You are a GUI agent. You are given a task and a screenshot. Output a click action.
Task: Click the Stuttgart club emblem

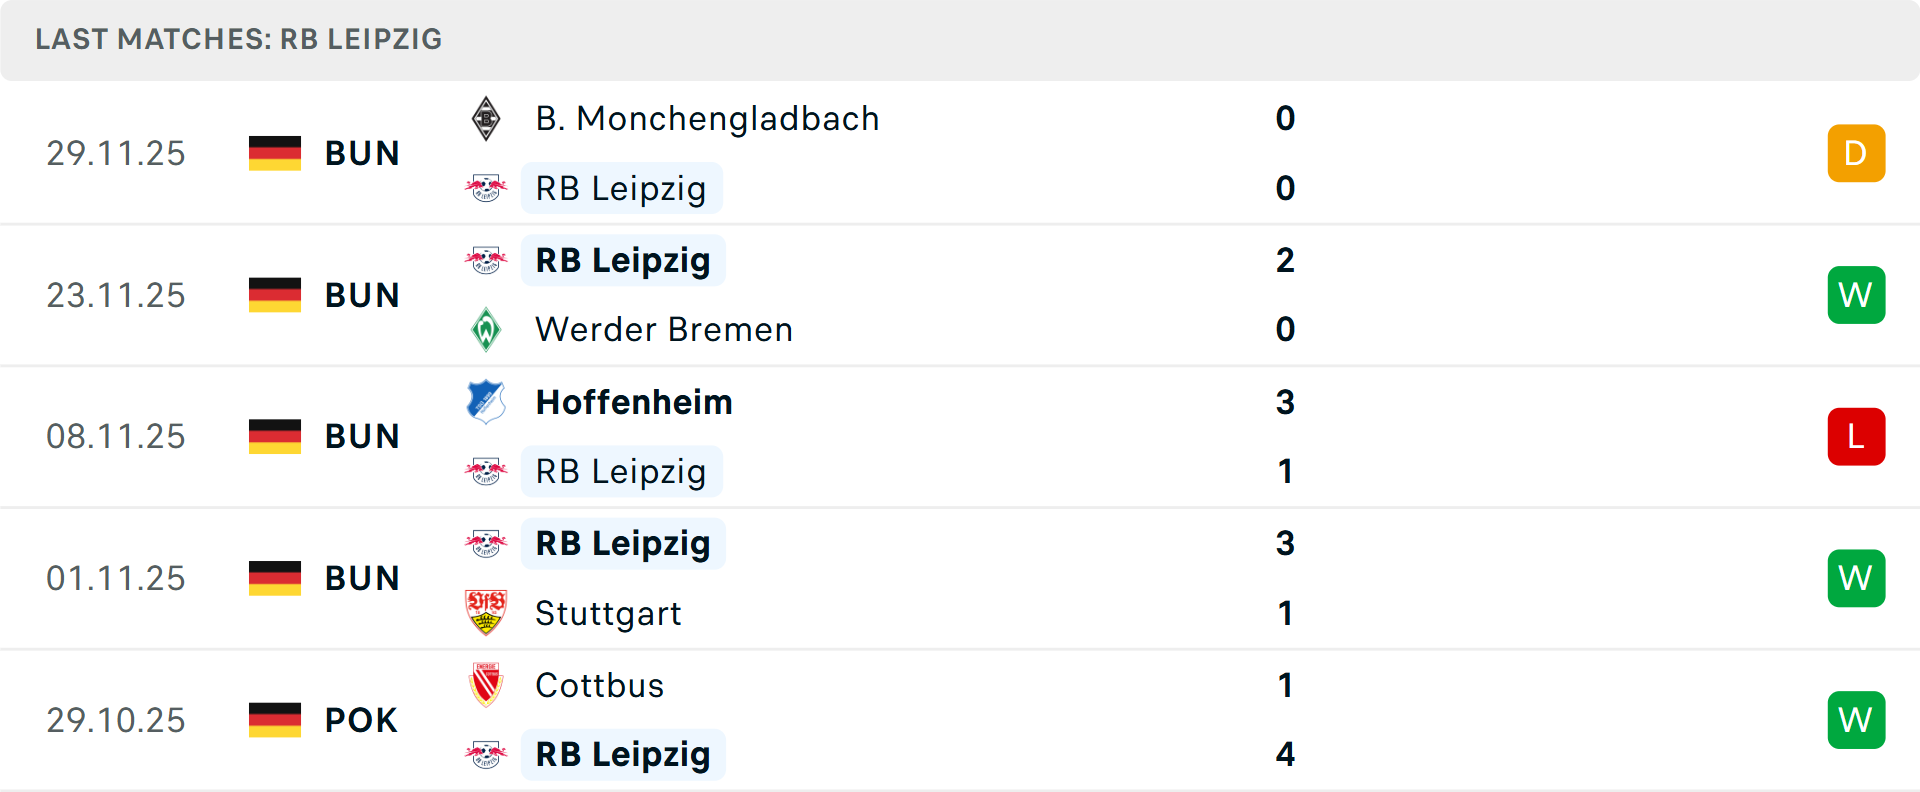pos(487,613)
